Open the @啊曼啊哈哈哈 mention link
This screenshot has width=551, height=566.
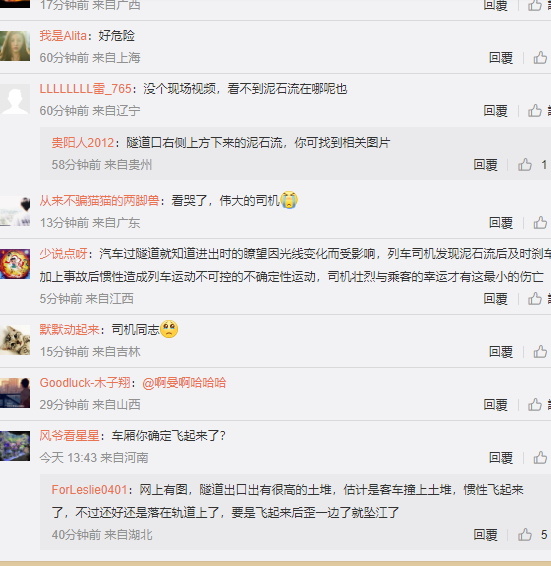[184, 383]
